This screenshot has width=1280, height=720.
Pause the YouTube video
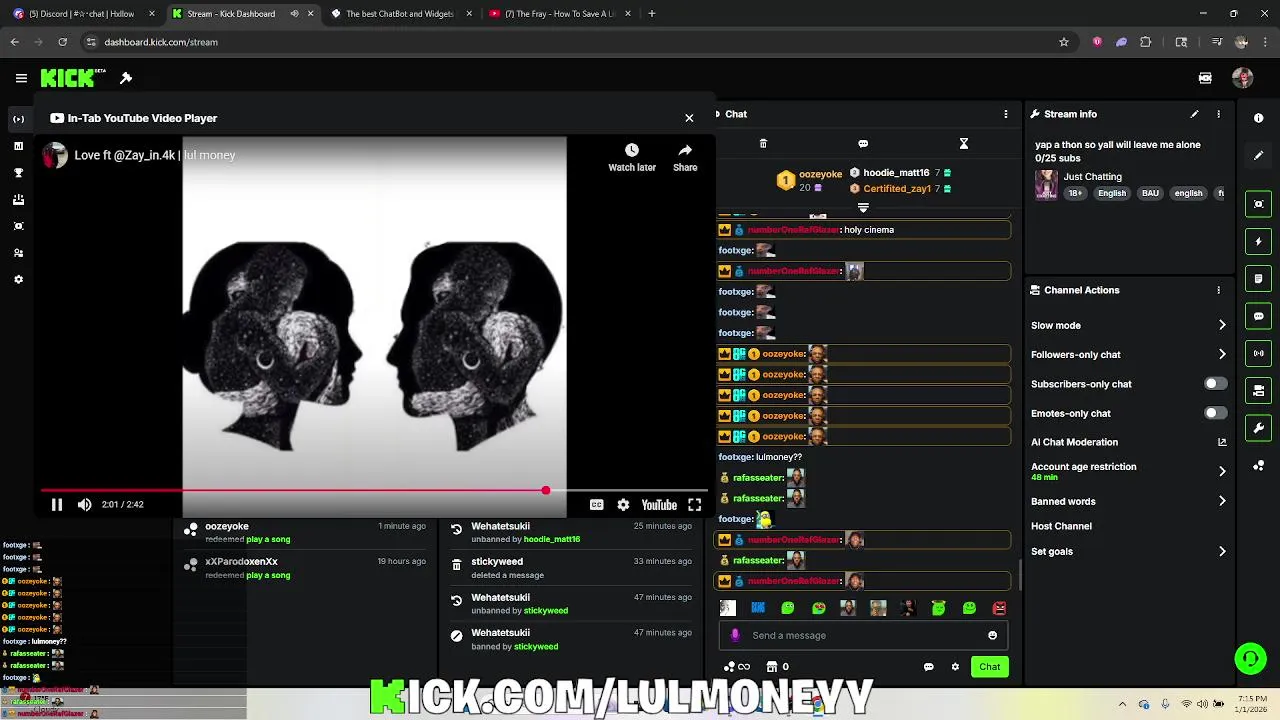[57, 505]
